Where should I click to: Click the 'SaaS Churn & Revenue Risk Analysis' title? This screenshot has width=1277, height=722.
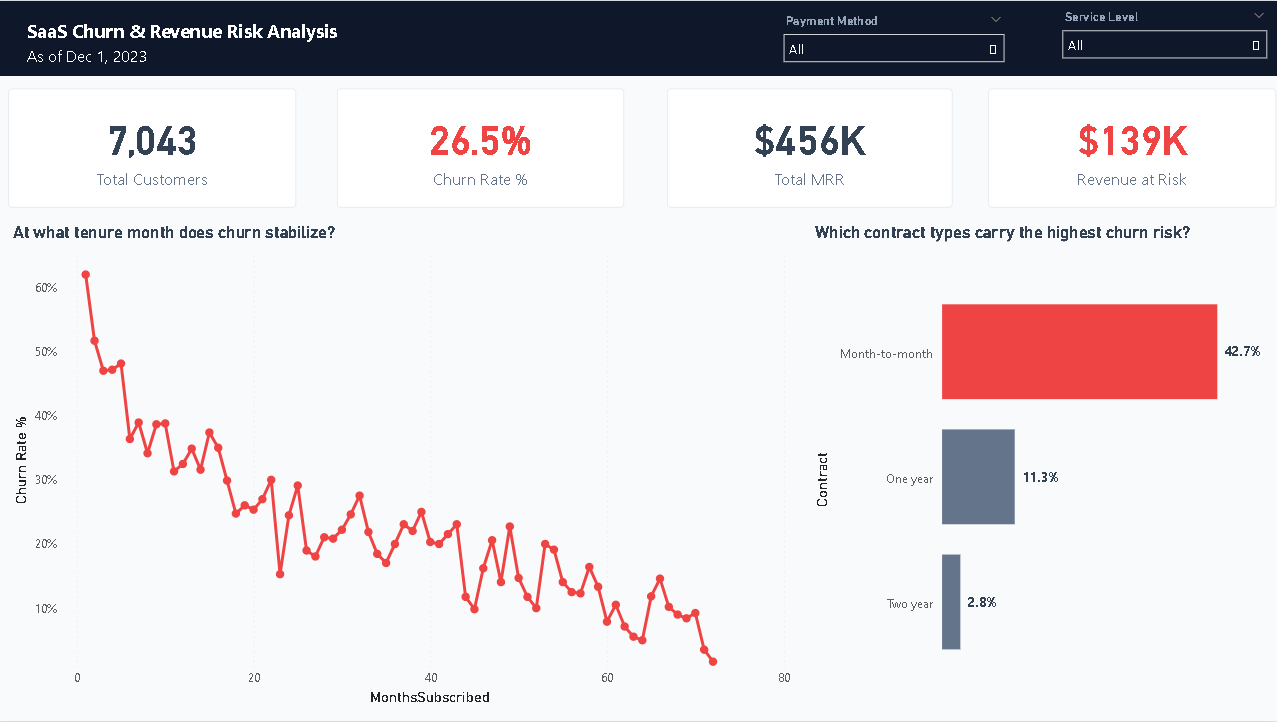182,31
